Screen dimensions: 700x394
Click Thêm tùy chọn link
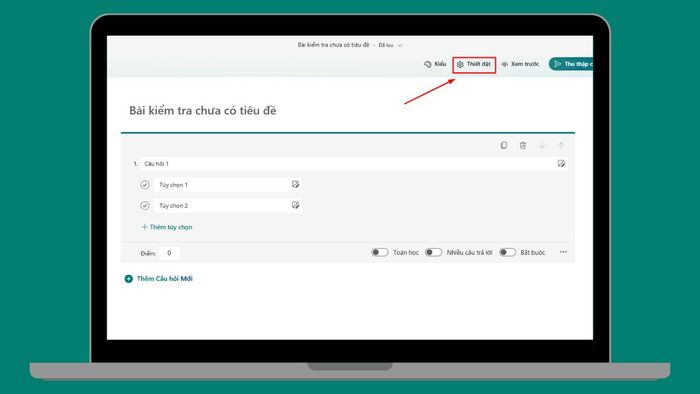pyautogui.click(x=167, y=227)
